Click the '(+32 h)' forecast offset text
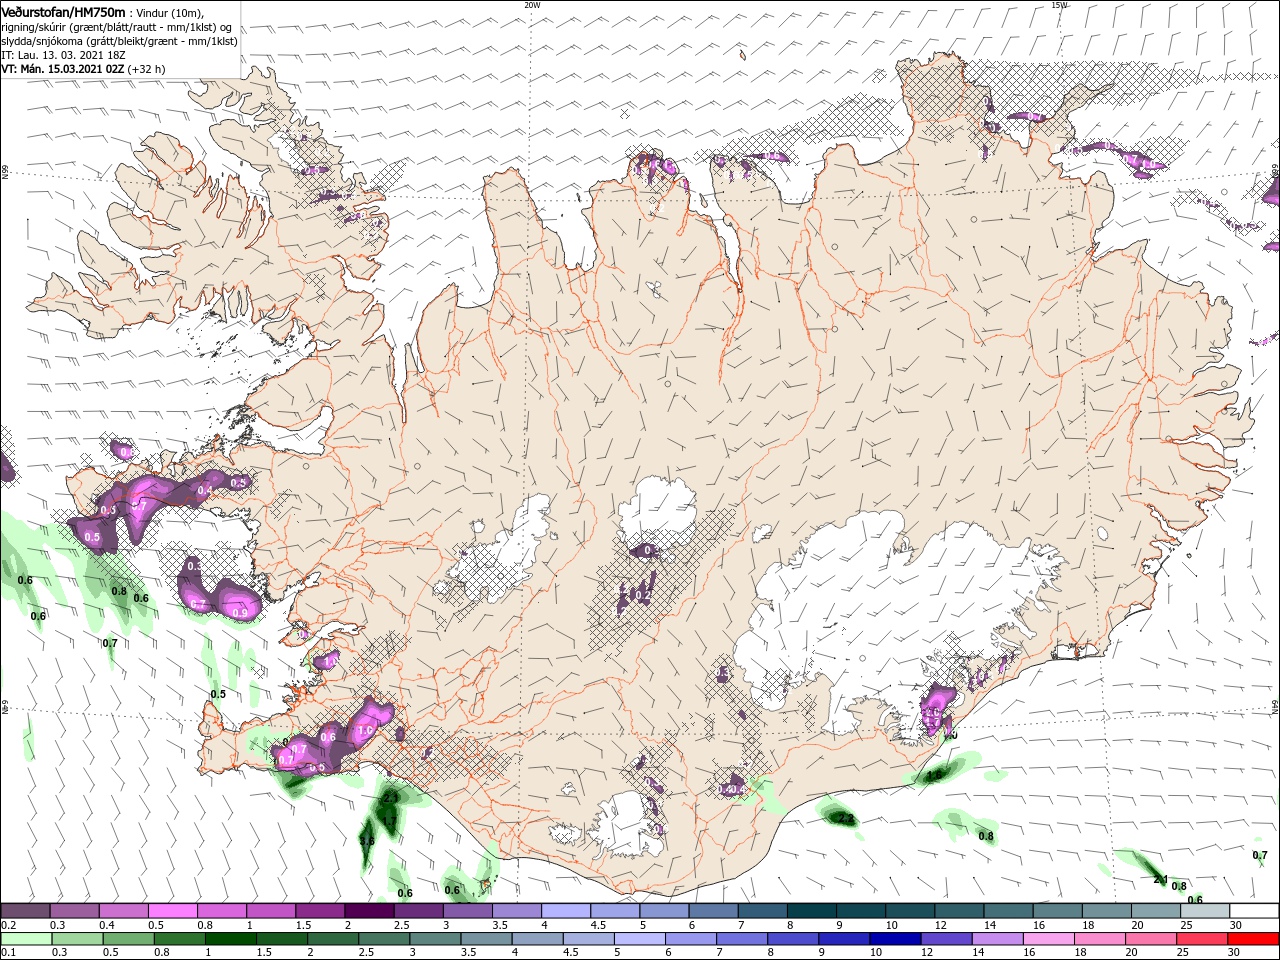This screenshot has width=1280, height=960. tap(147, 69)
